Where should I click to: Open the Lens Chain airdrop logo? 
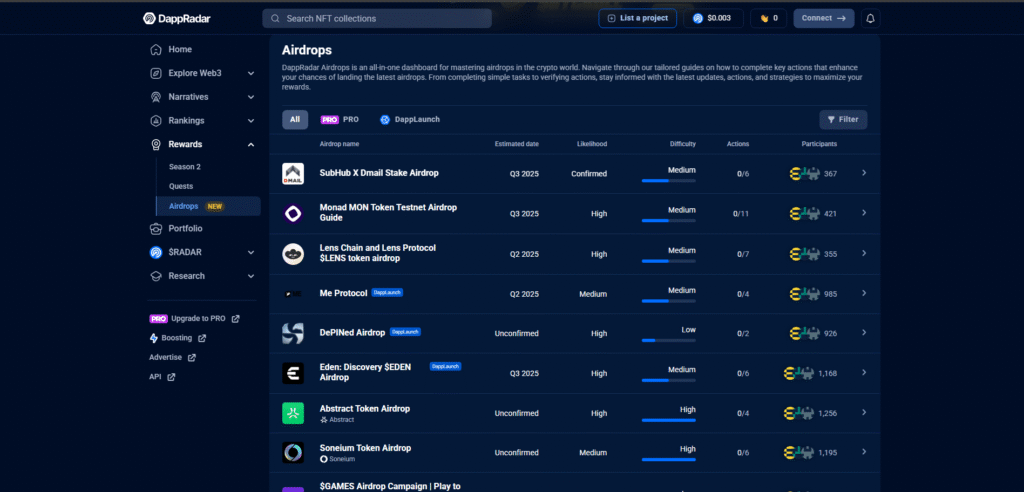(293, 254)
